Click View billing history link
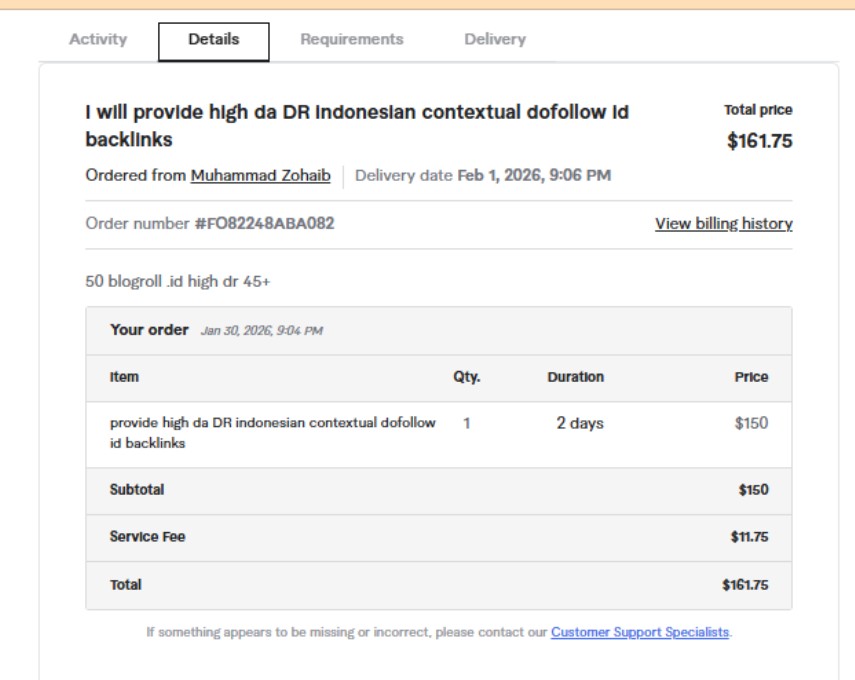855x680 pixels. [723, 224]
